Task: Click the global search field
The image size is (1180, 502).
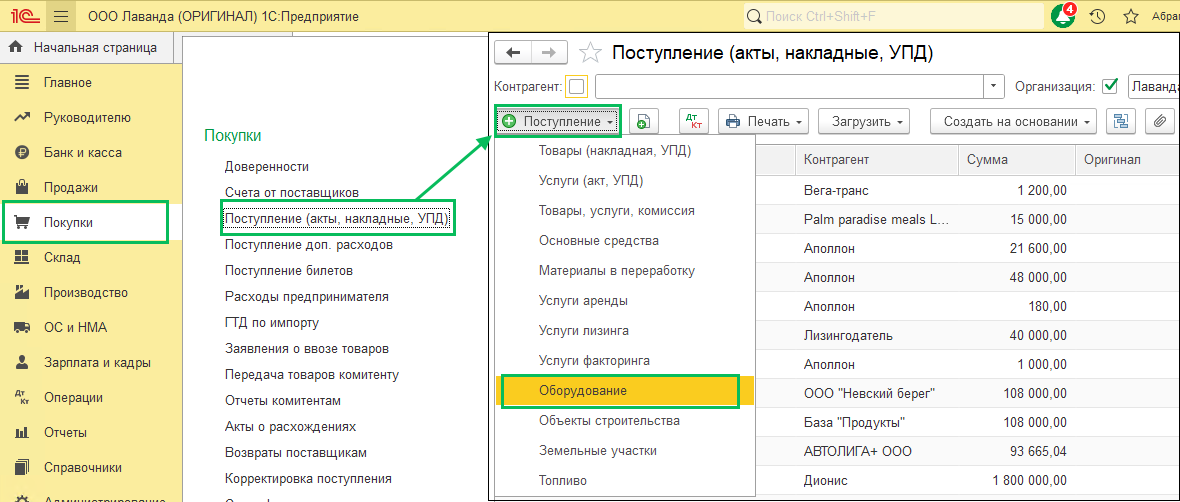Action: pos(893,16)
